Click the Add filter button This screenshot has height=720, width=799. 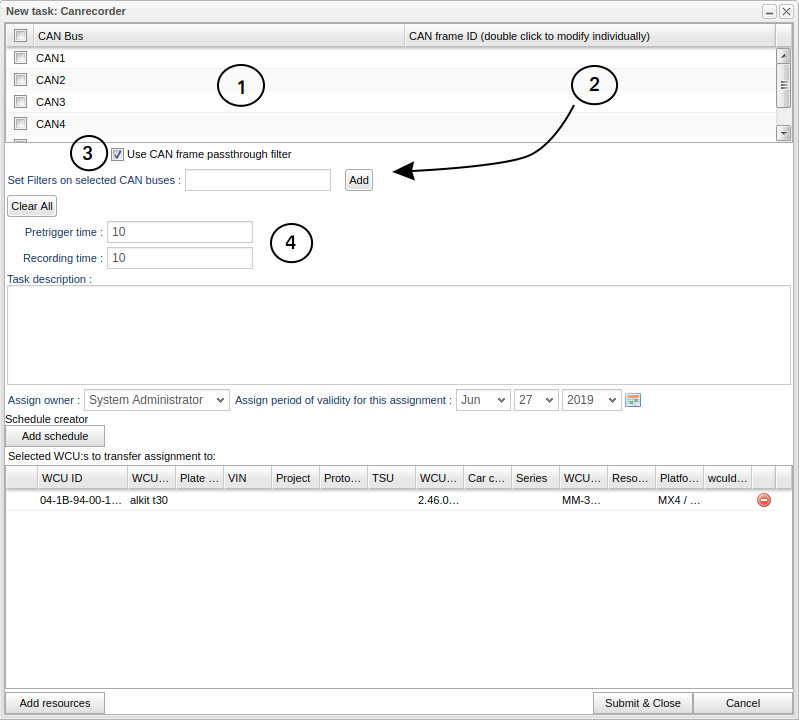pos(359,180)
